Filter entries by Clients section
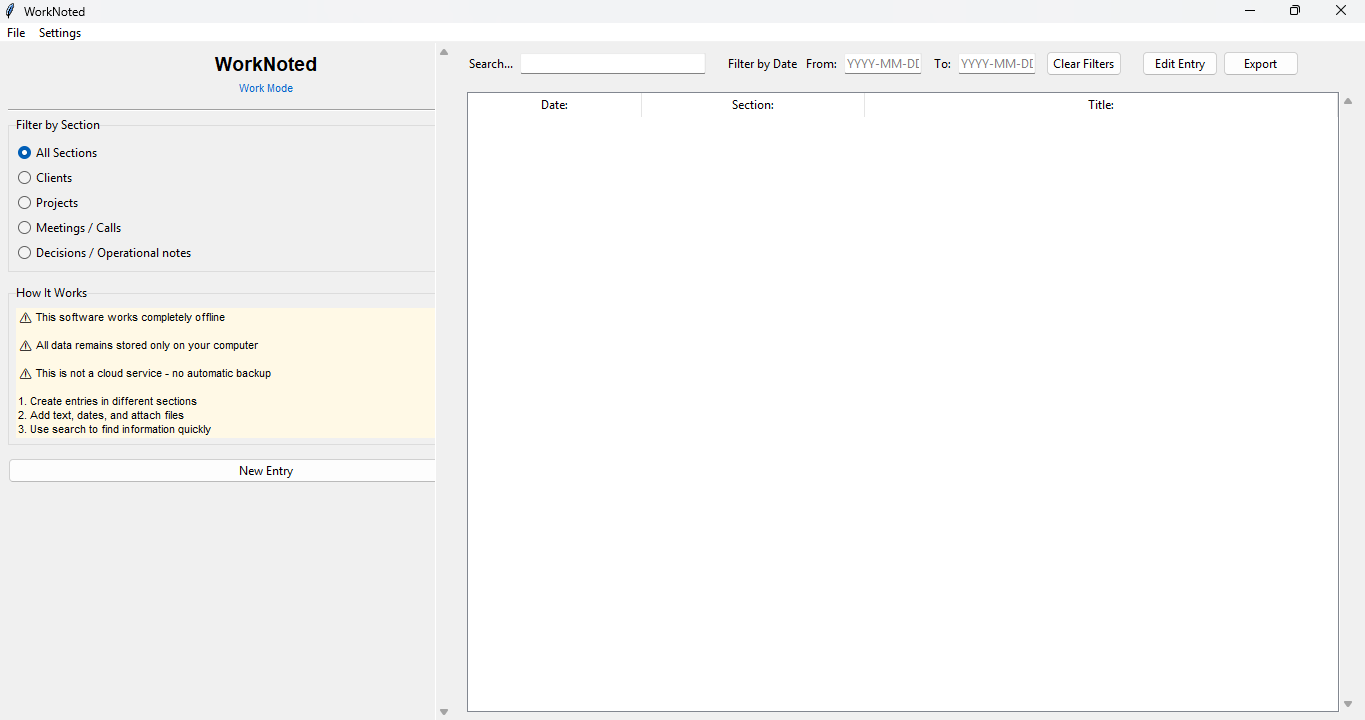1365x720 pixels. pos(25,178)
